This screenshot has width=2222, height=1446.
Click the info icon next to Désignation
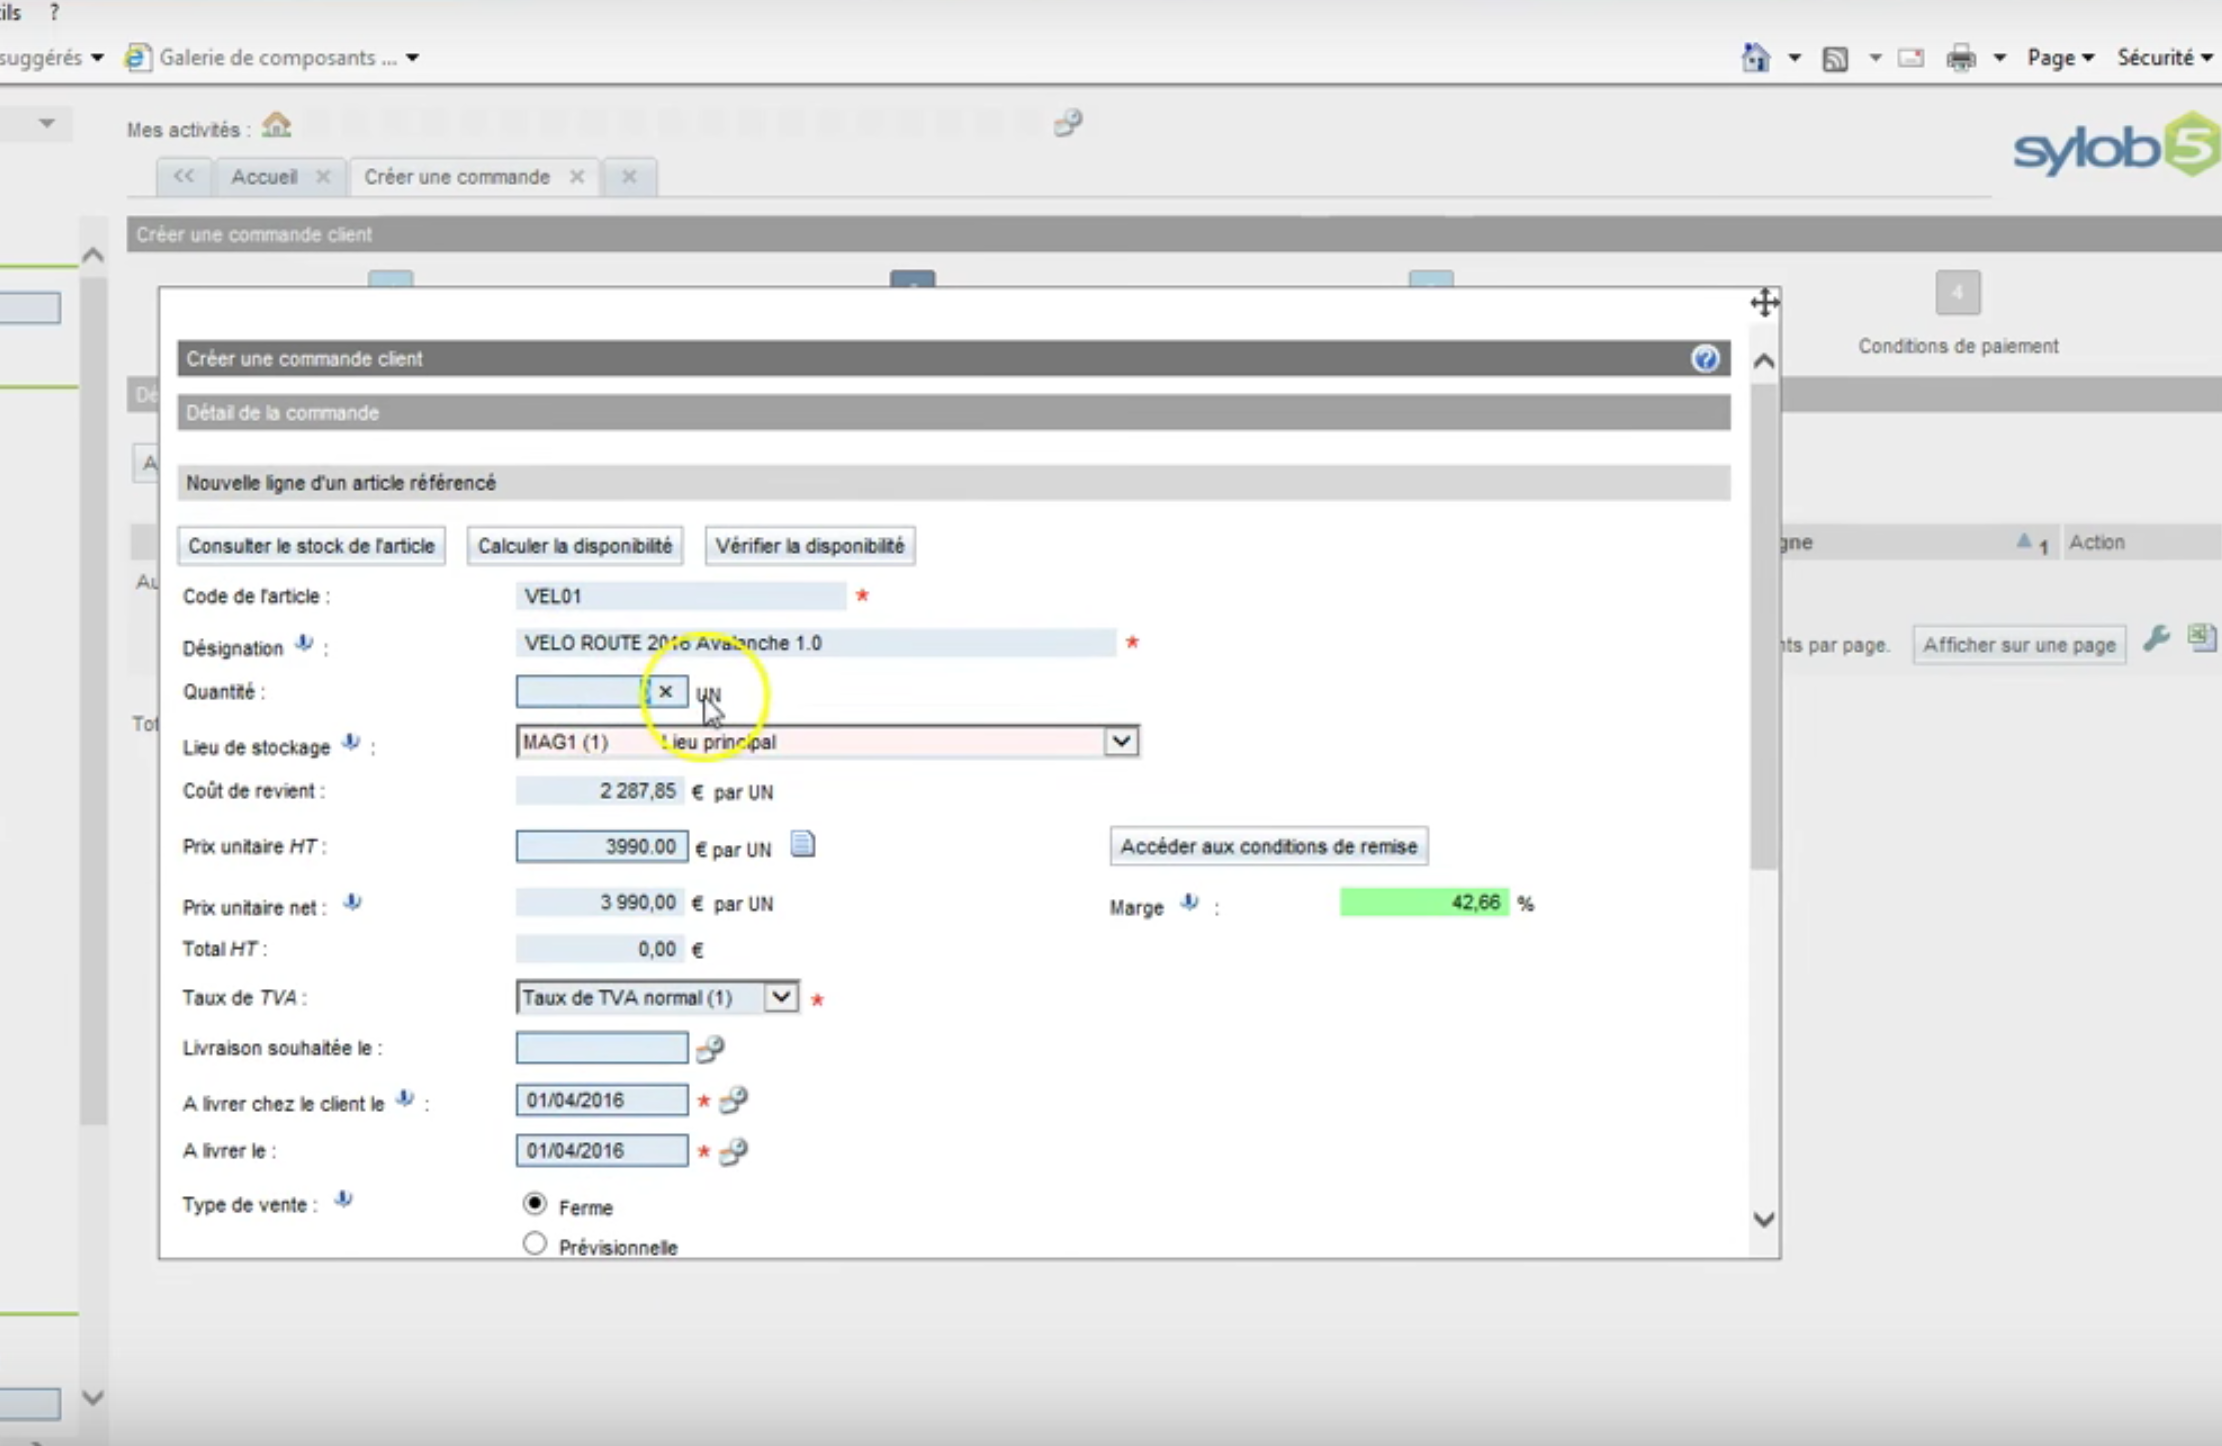(x=304, y=644)
